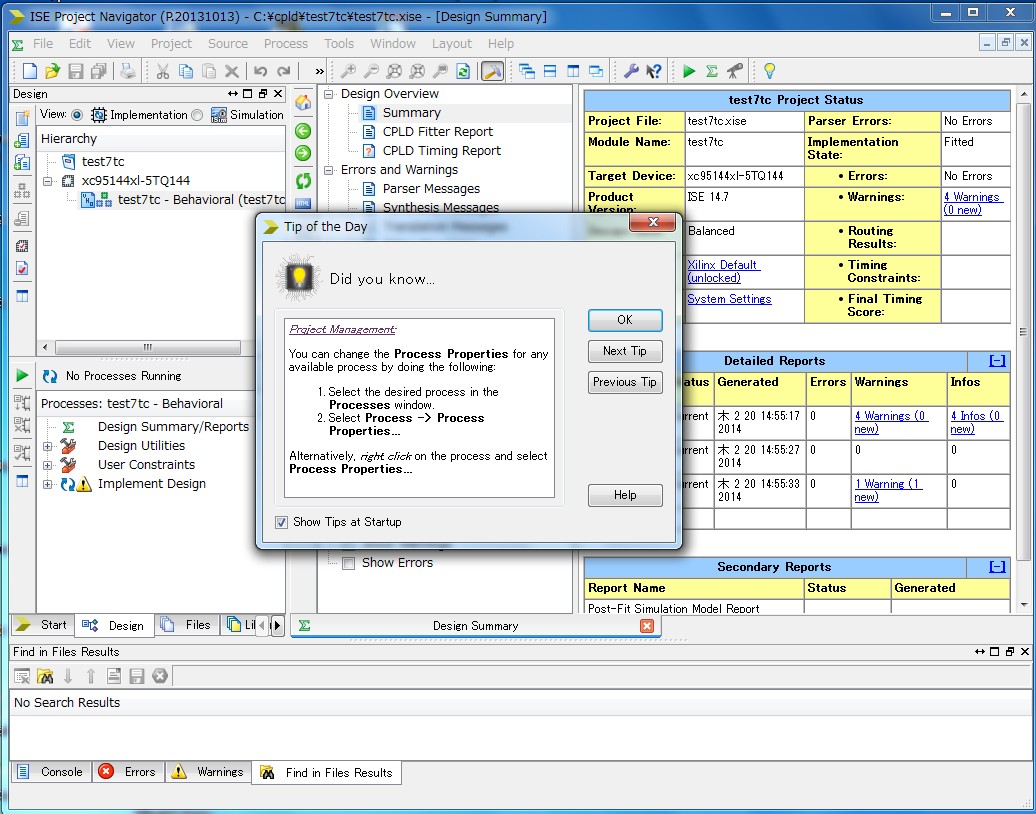
Task: Click the New file toolbar icon
Action: tap(30, 71)
